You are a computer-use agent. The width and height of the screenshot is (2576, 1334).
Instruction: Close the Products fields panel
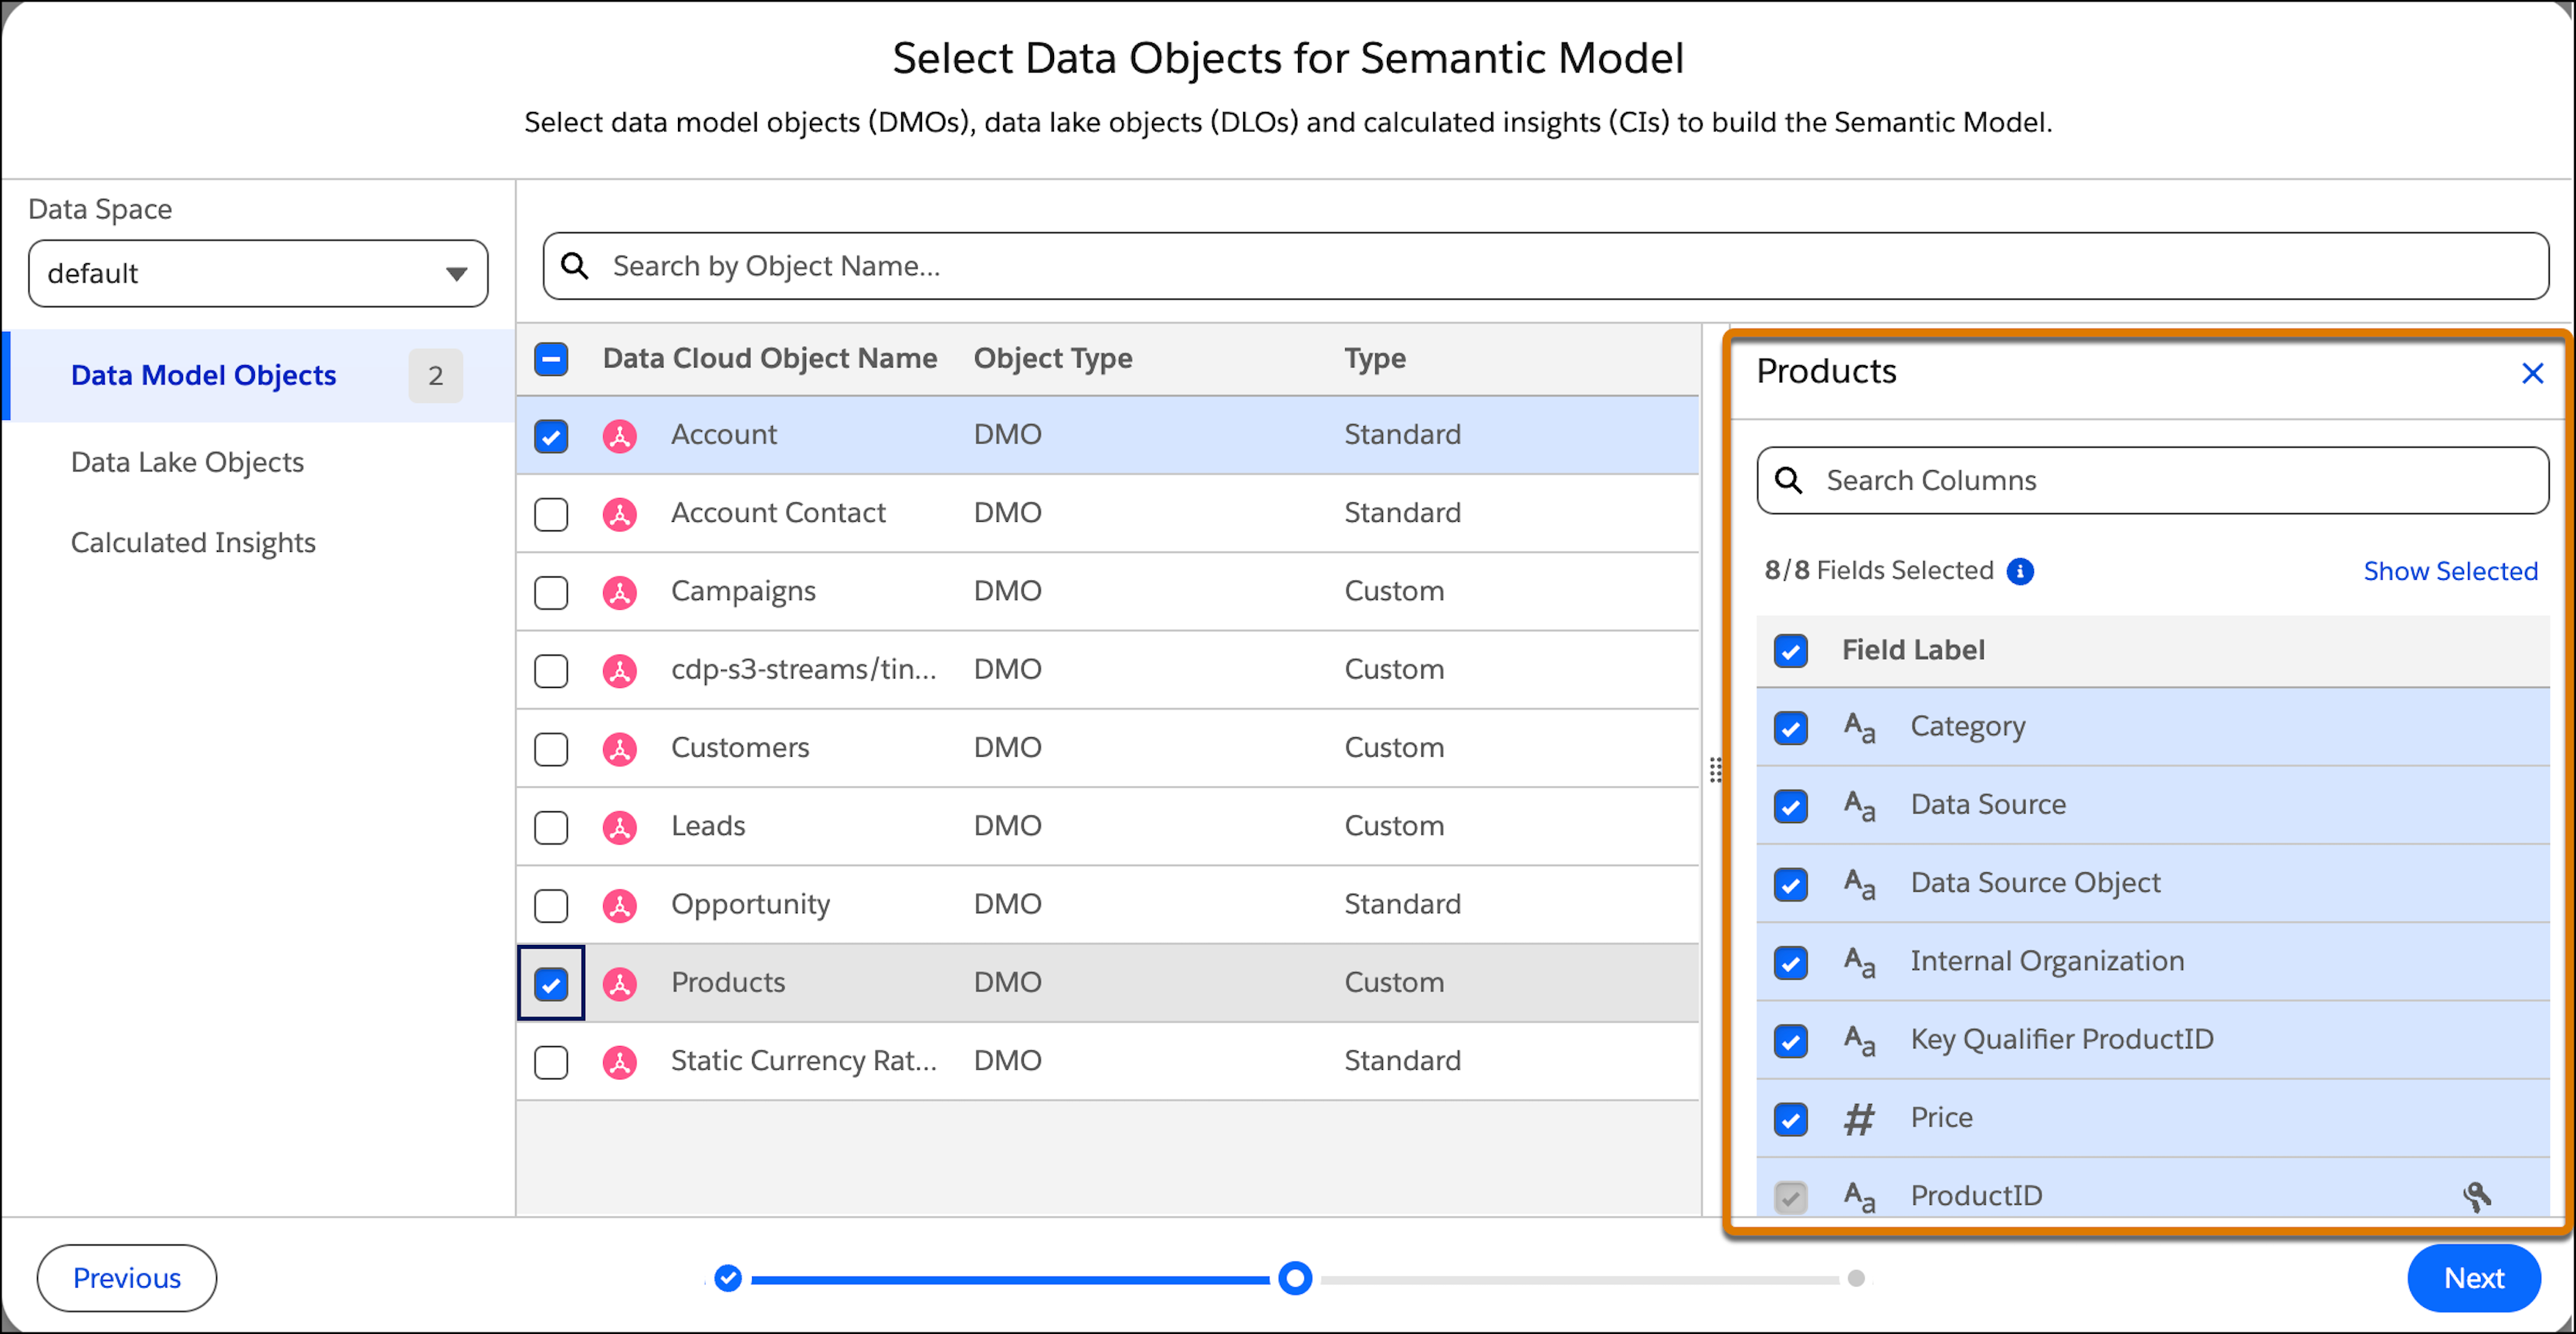click(x=2532, y=373)
